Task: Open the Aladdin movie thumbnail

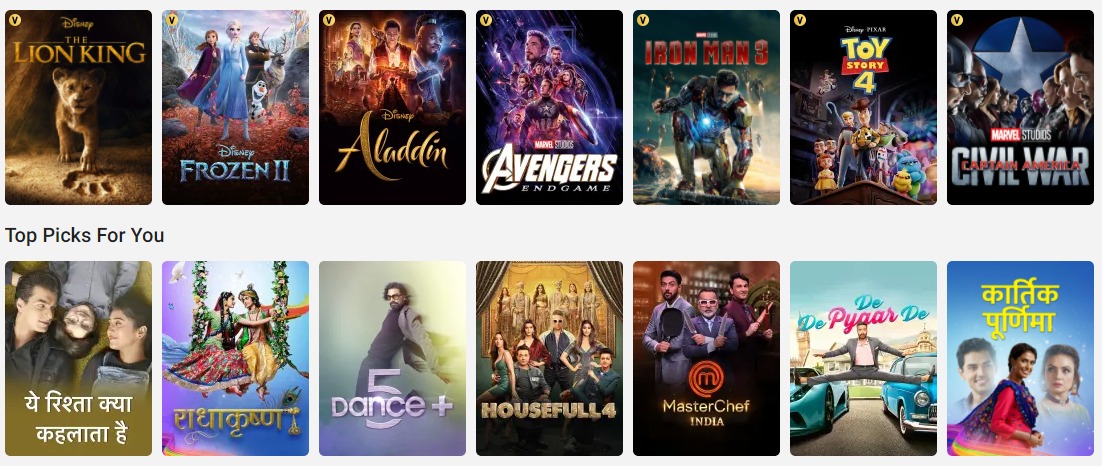Action: [x=392, y=107]
